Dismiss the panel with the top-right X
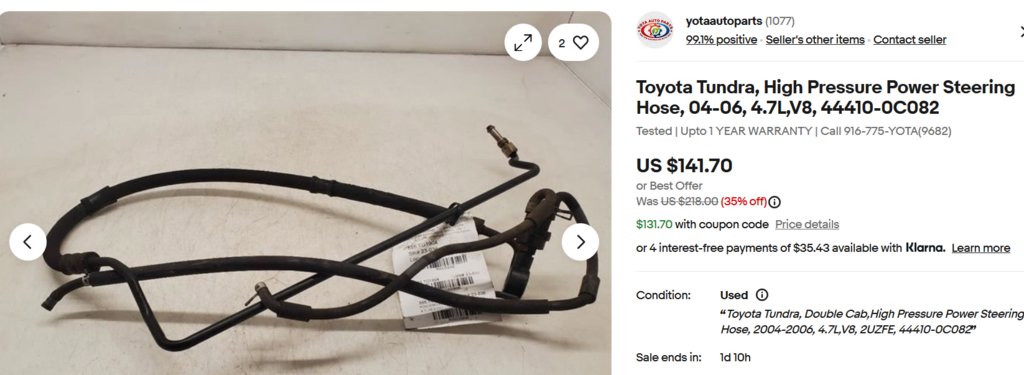The height and width of the screenshot is (375, 1024). tap(1021, 31)
